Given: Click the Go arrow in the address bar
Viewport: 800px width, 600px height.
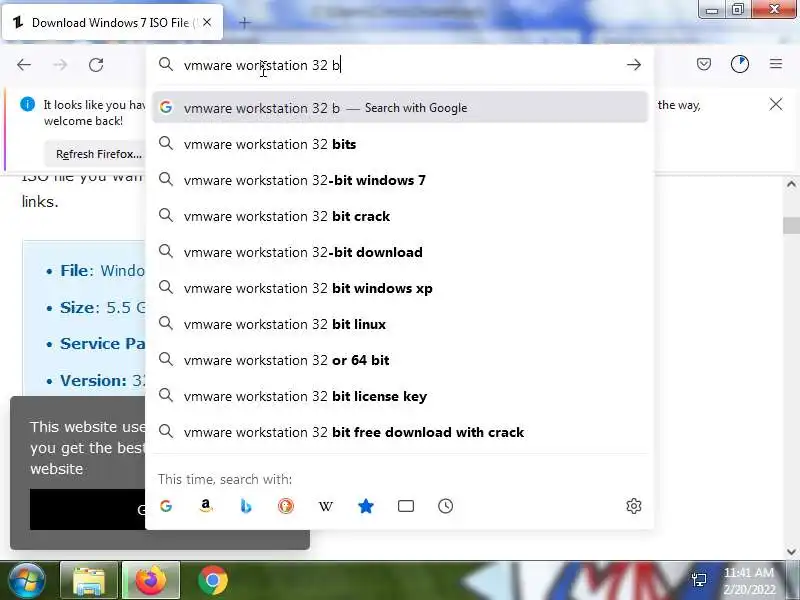Looking at the screenshot, I should 634,65.
